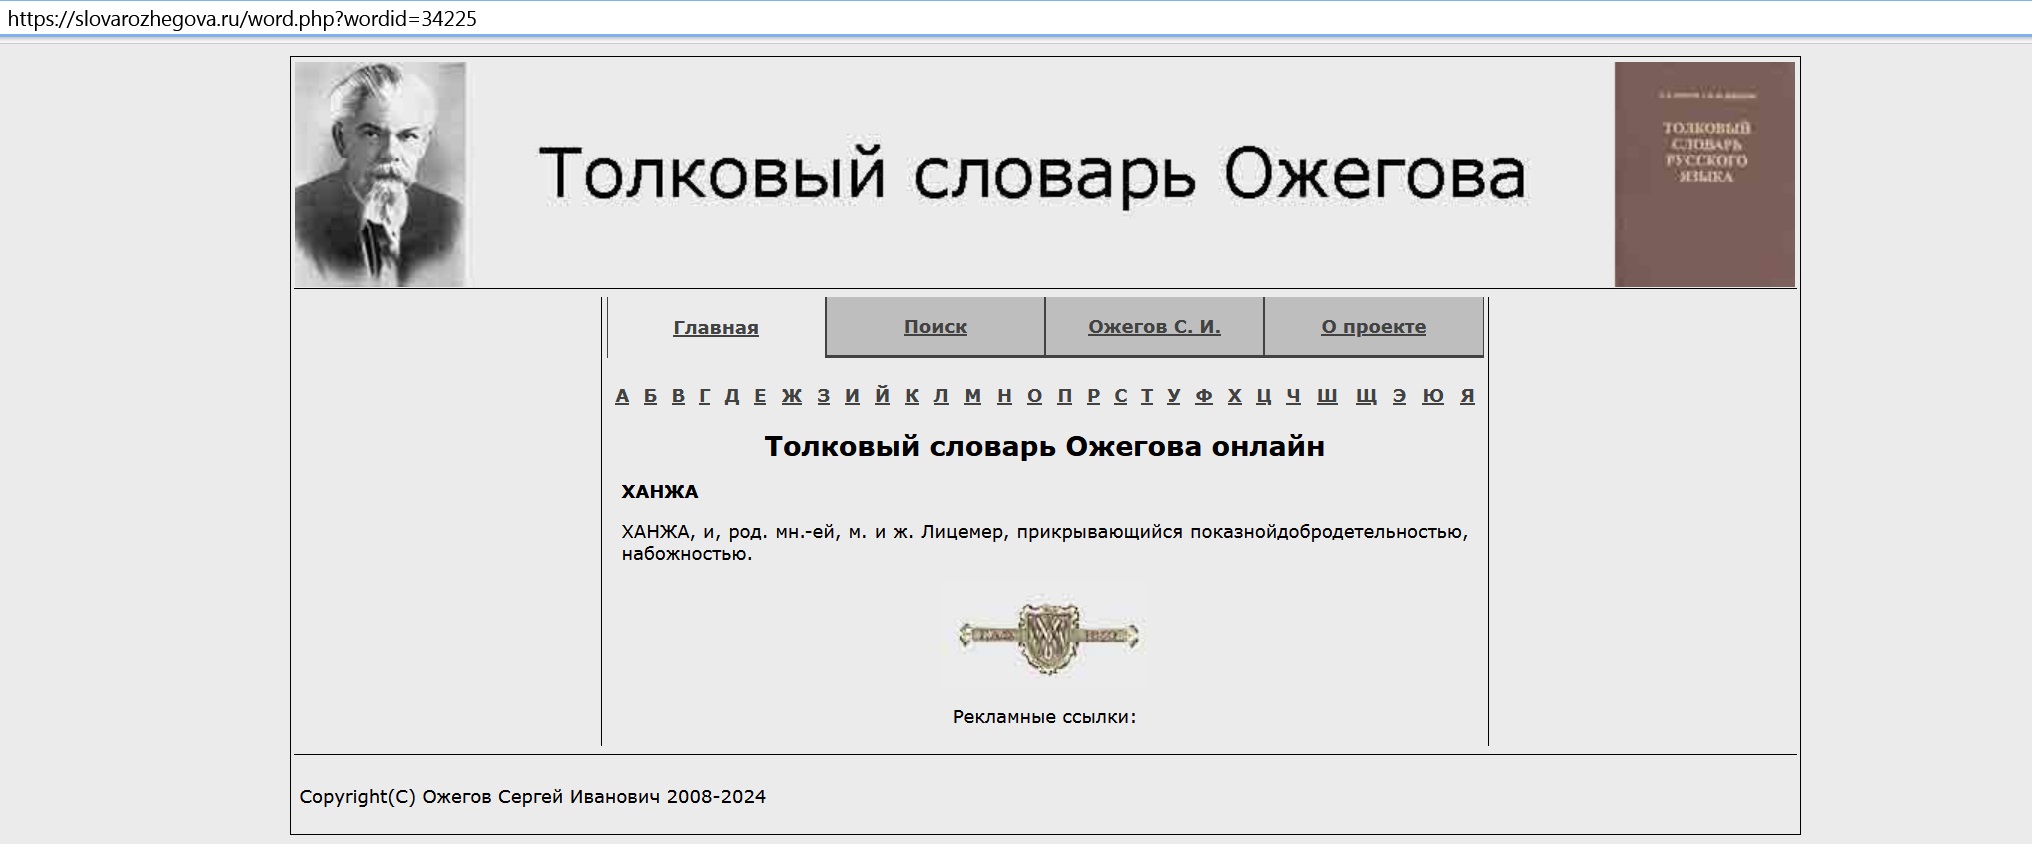Image resolution: width=2032 pixels, height=844 pixels.
Task: Select letter Я in the alphabet index
Action: [x=1467, y=396]
